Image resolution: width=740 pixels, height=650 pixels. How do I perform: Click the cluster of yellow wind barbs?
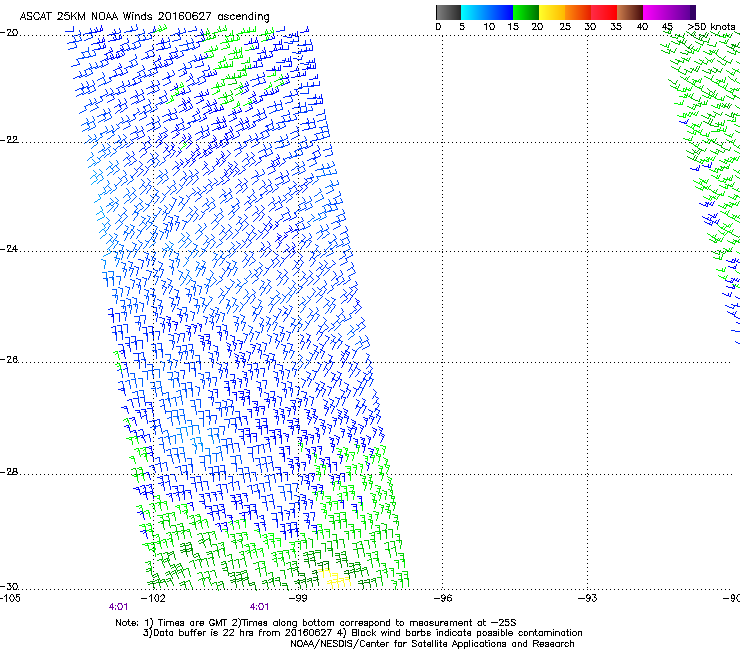[334, 579]
